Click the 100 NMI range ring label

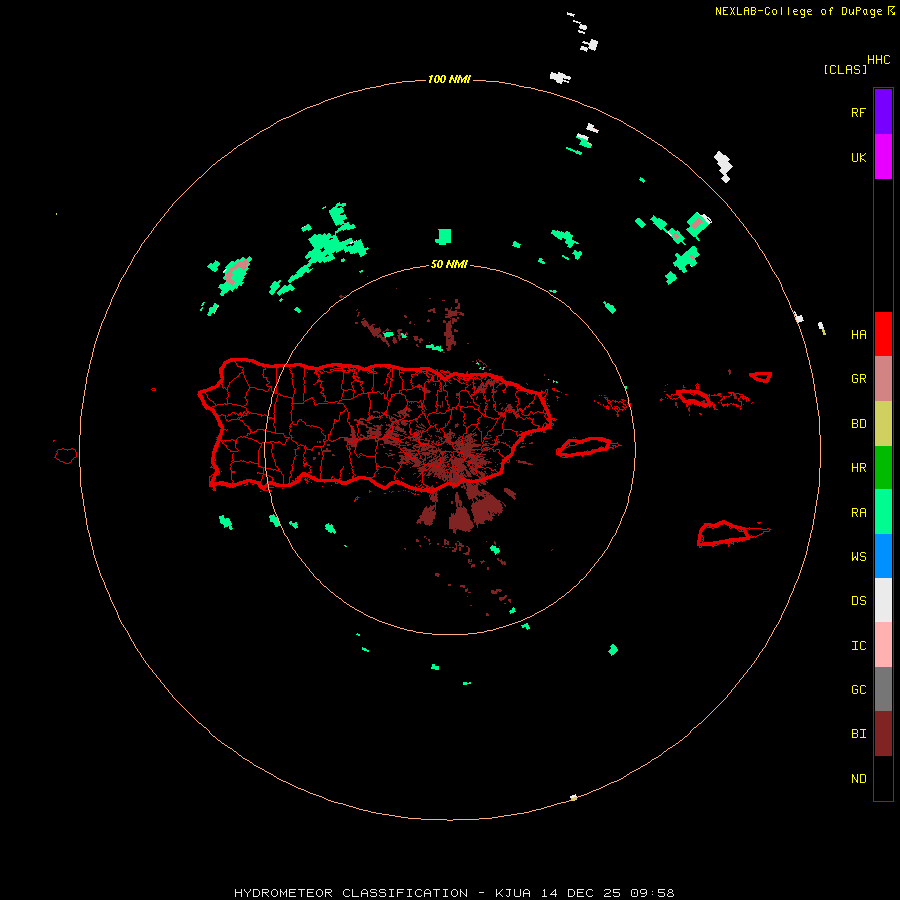[449, 79]
